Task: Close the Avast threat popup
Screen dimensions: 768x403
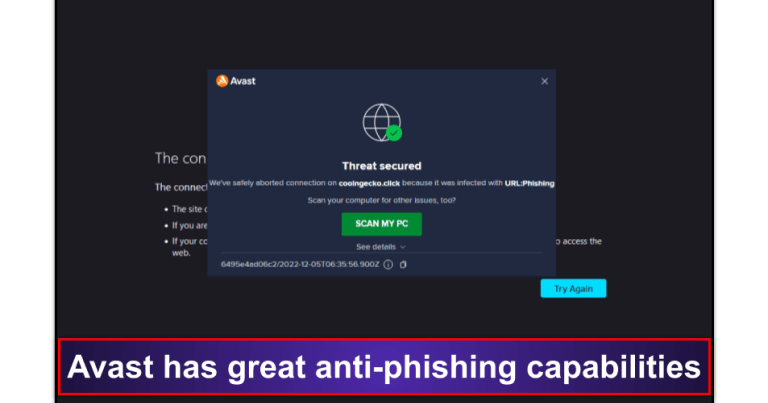Action: [544, 81]
